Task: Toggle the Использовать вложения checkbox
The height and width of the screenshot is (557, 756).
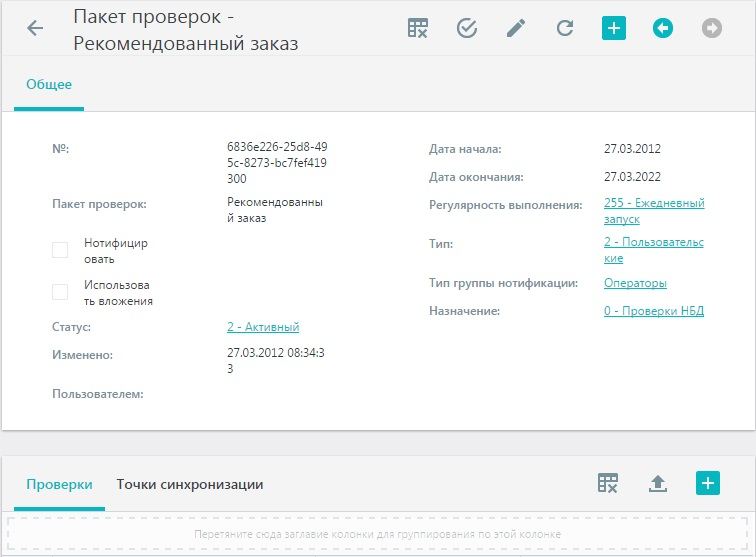Action: [60, 292]
